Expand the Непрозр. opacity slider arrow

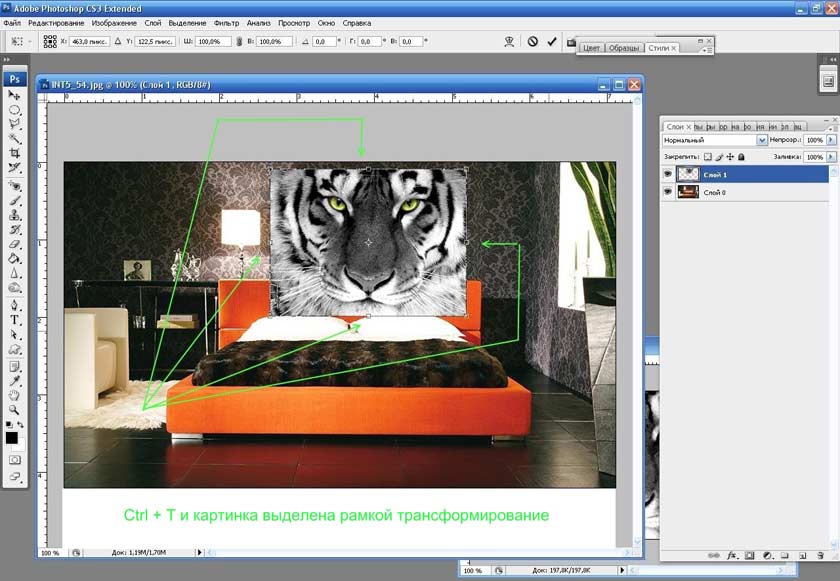tap(830, 141)
